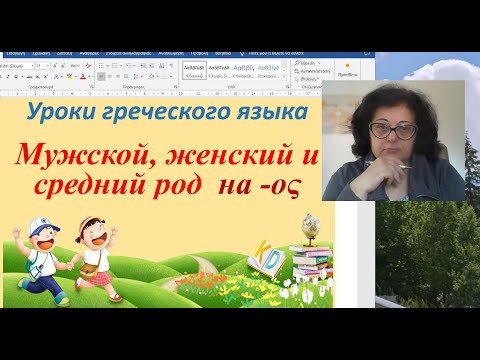The width and height of the screenshot is (480, 360).
Task: Toggle Justify paragraph alignment
Action: point(126,77)
